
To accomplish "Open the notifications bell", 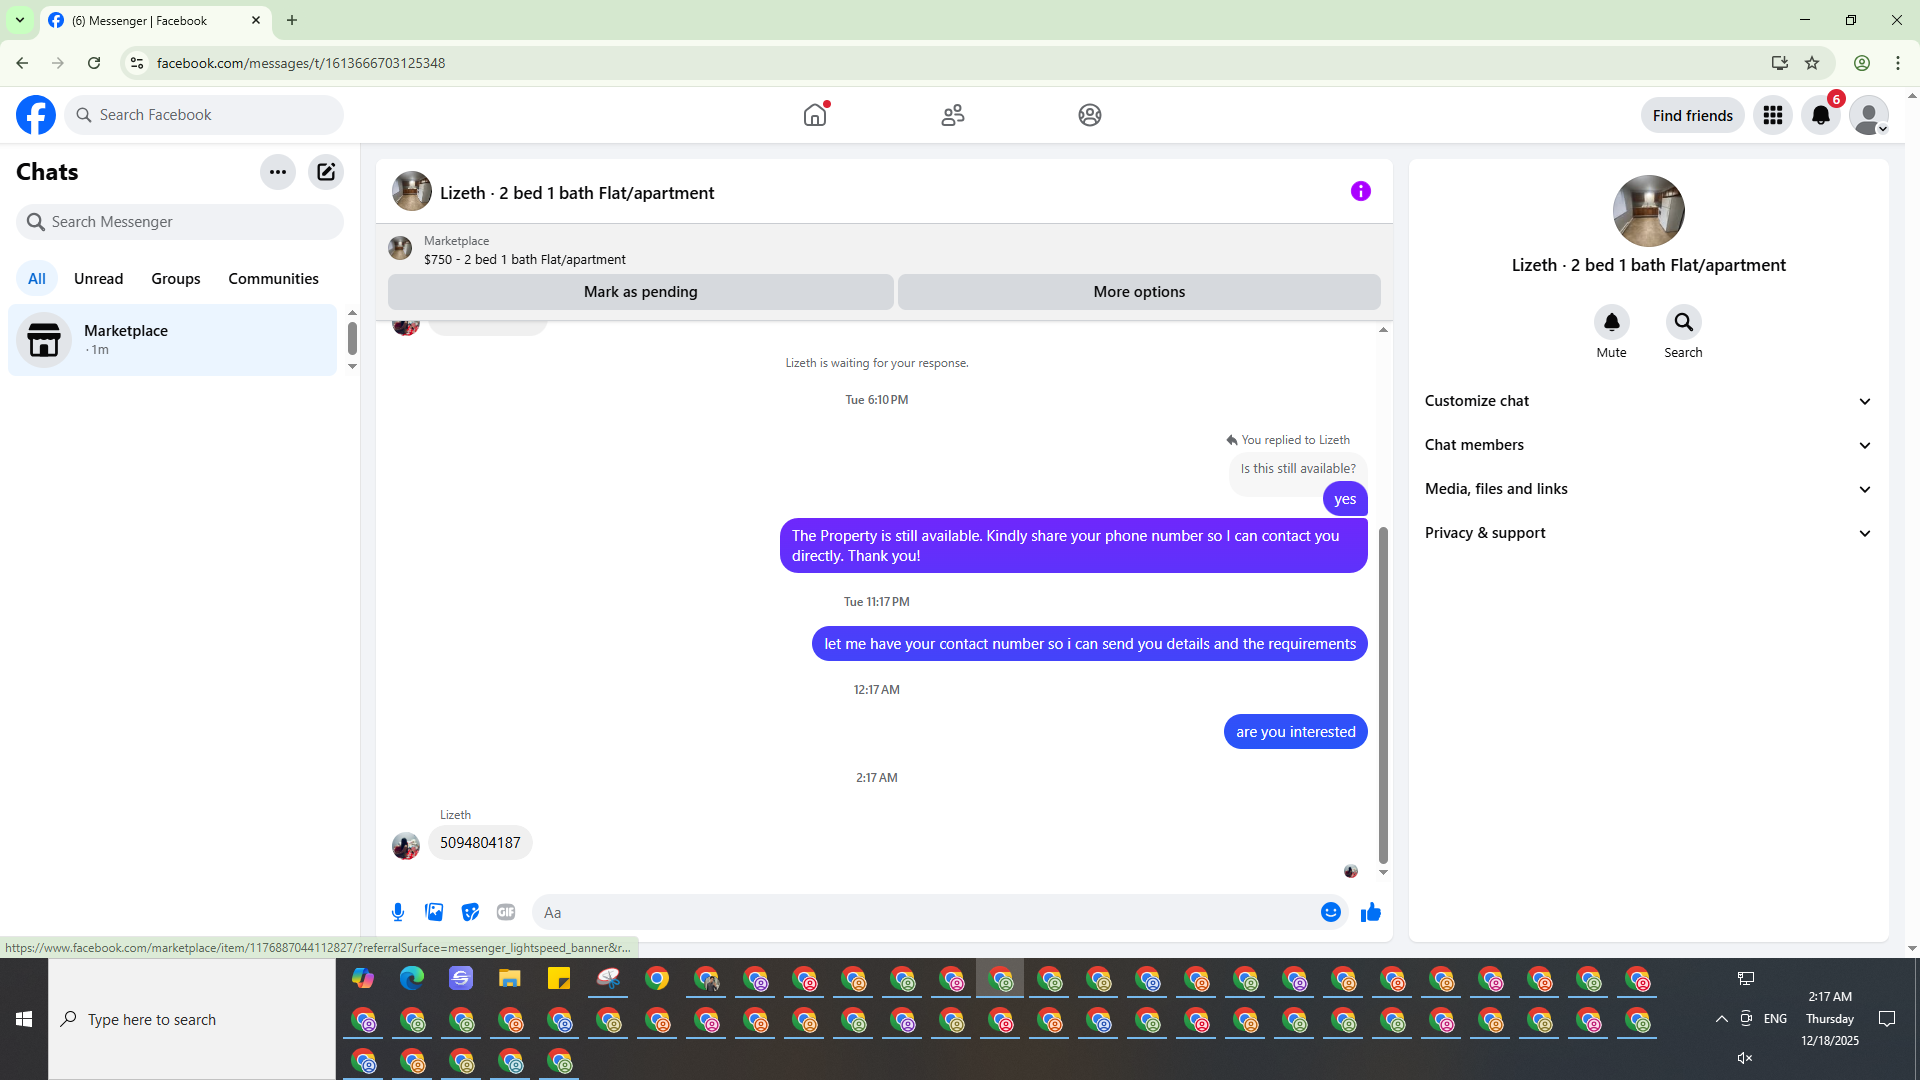I will pos(1820,115).
